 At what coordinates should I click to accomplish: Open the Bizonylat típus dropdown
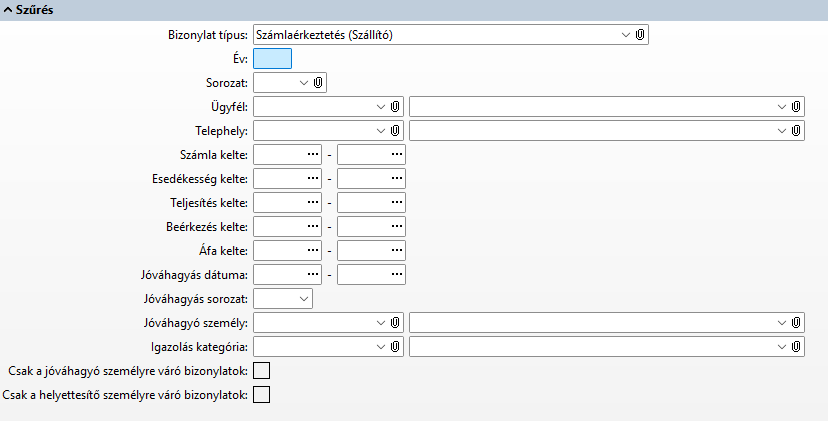point(626,35)
